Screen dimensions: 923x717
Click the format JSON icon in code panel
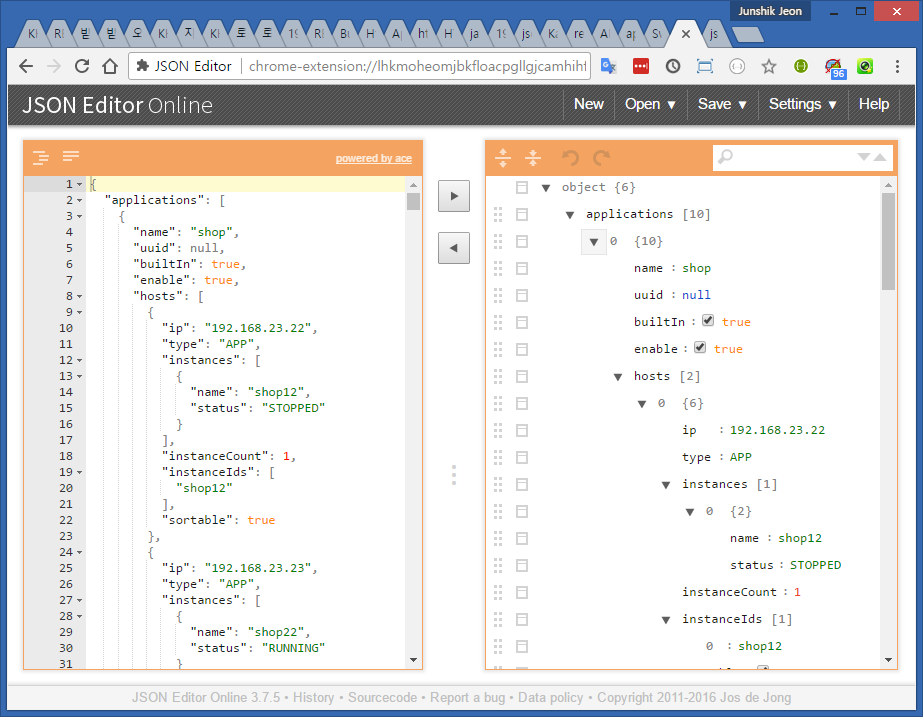coord(41,157)
